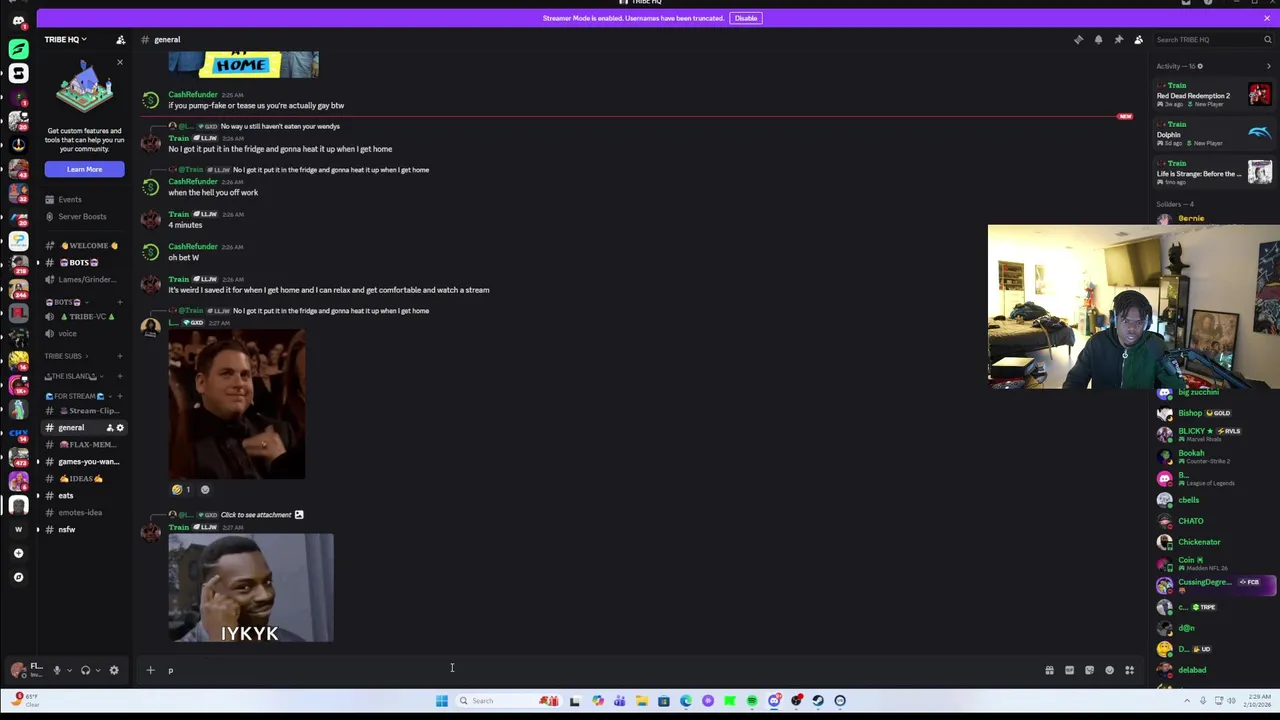Click the IYKYK GIF attachment
Viewport: 1280px width, 720px height.
251,588
